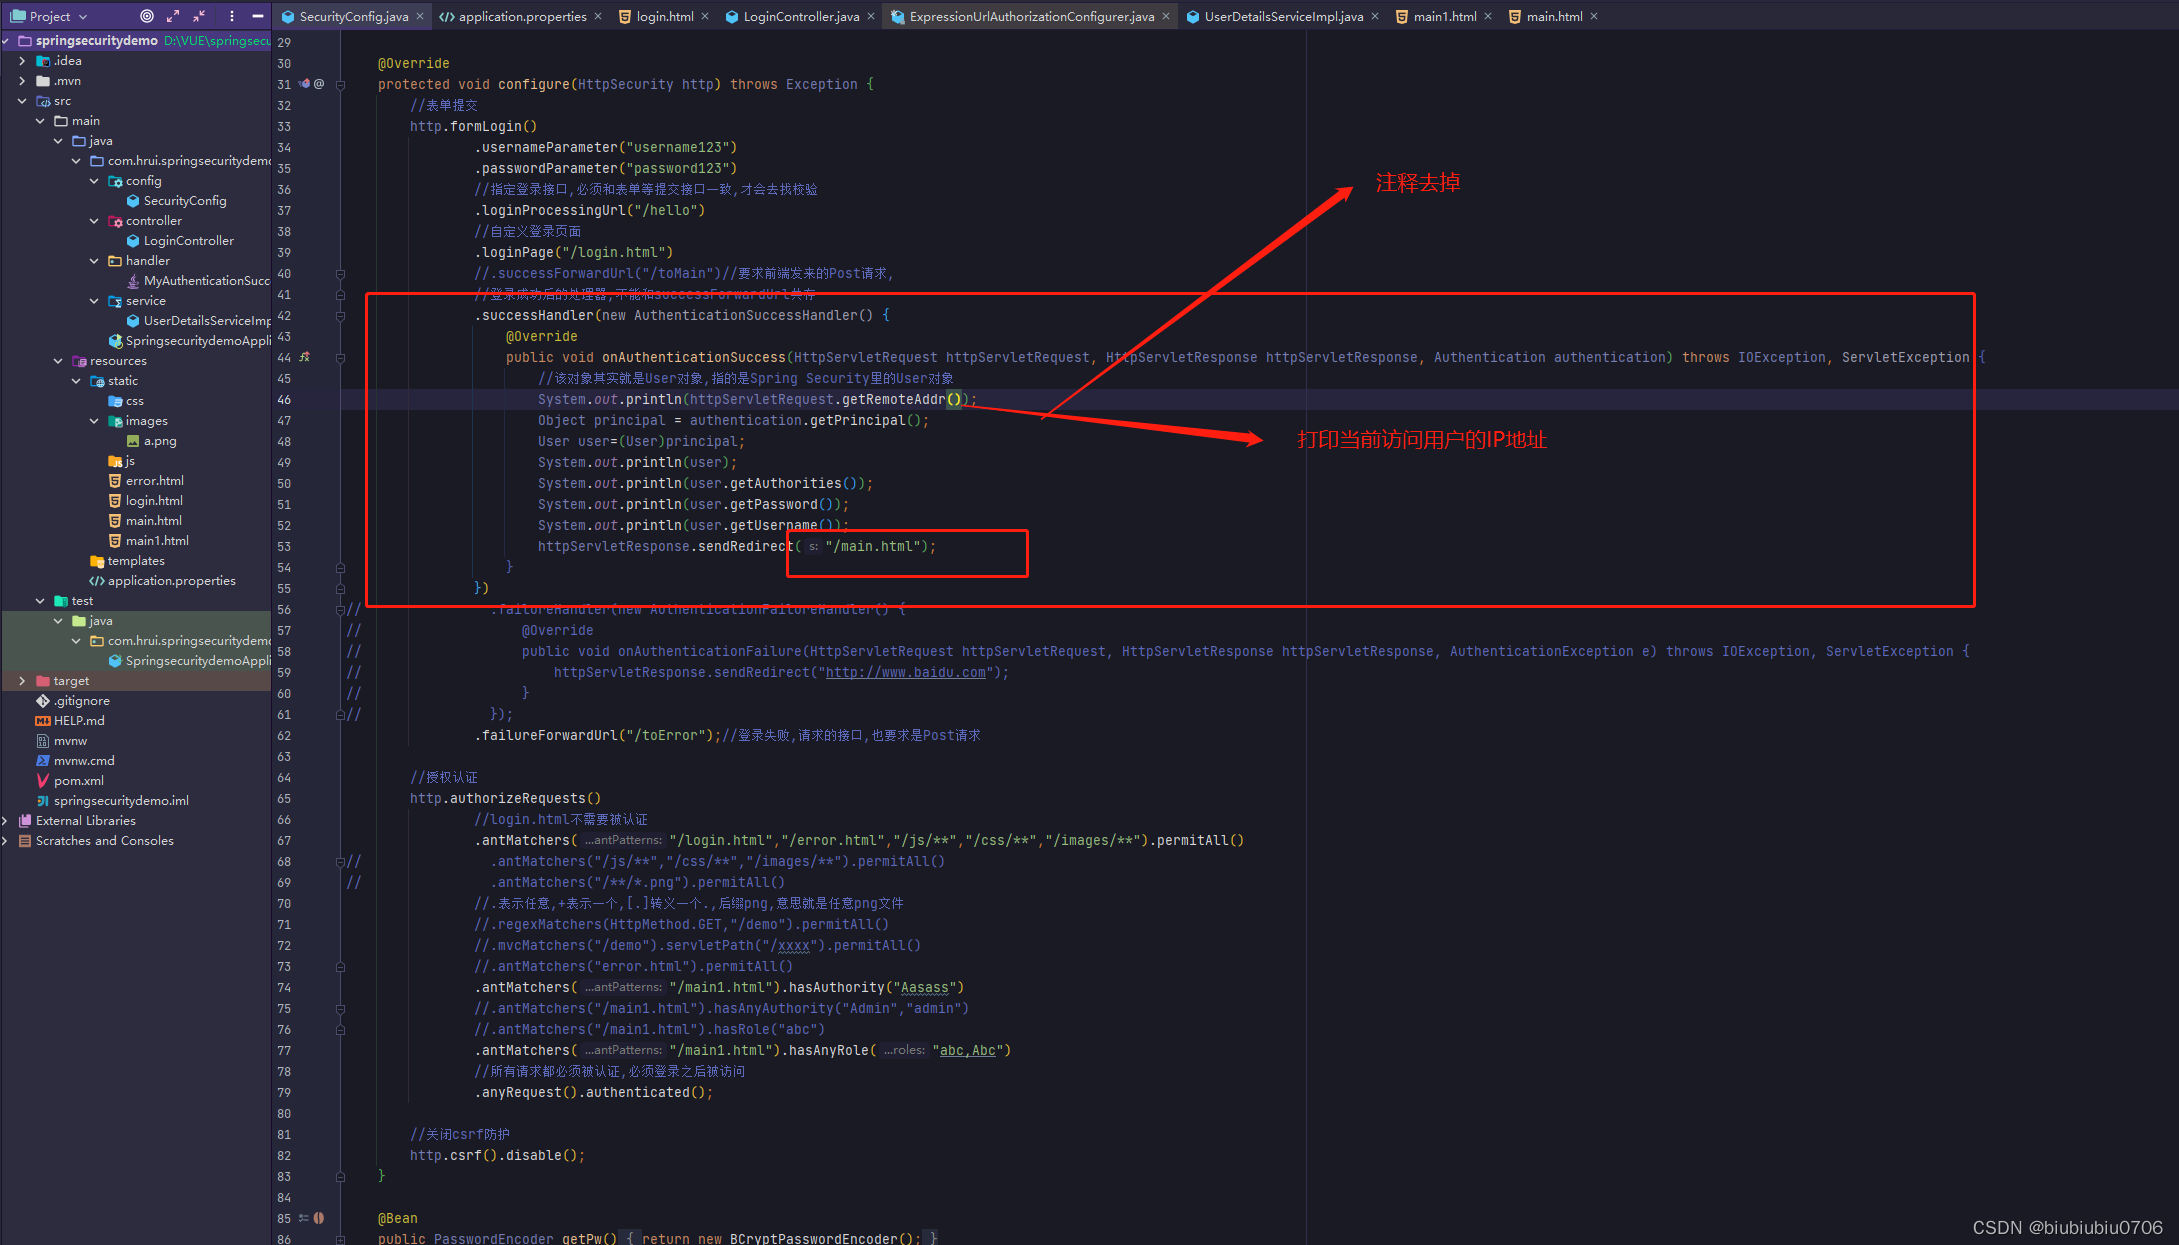Close the SecurityConfig.java tab
The width and height of the screenshot is (2179, 1245).
420,16
